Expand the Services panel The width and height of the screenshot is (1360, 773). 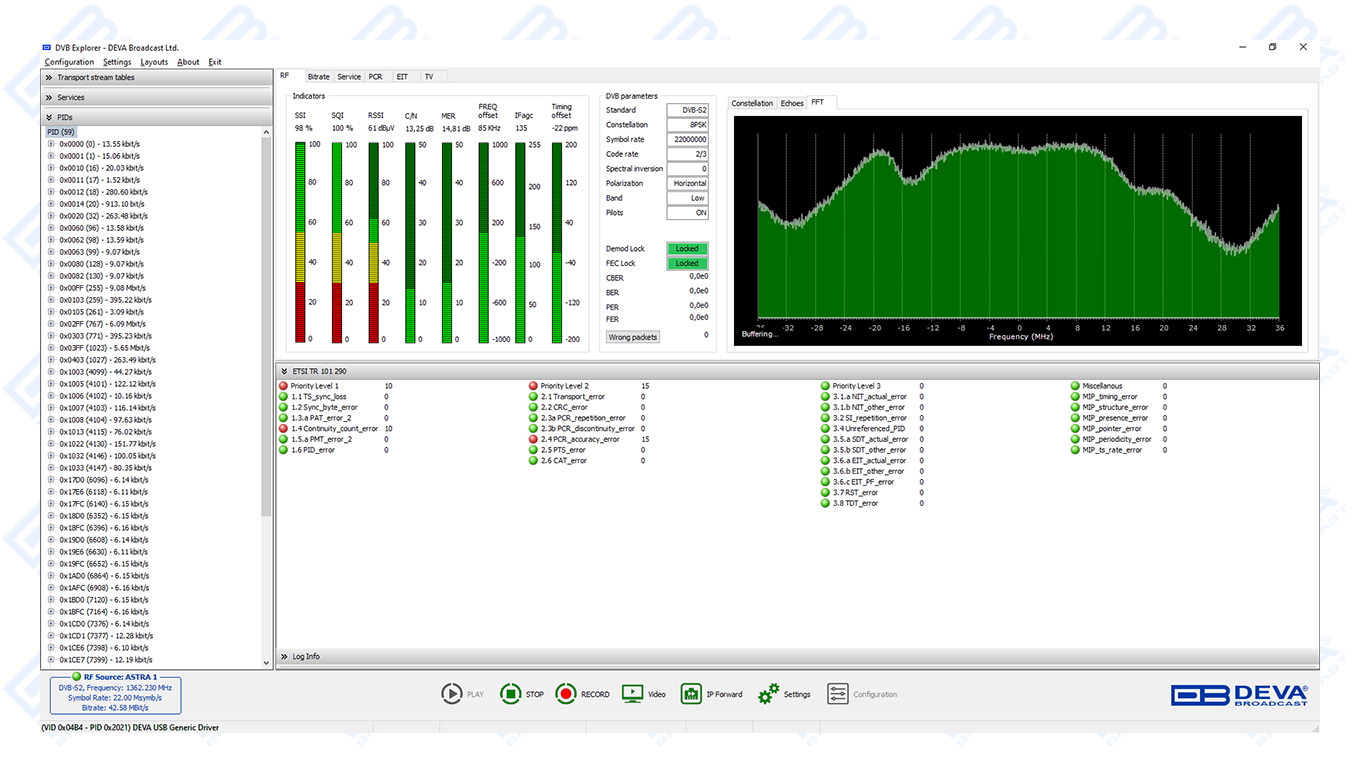(x=48, y=97)
